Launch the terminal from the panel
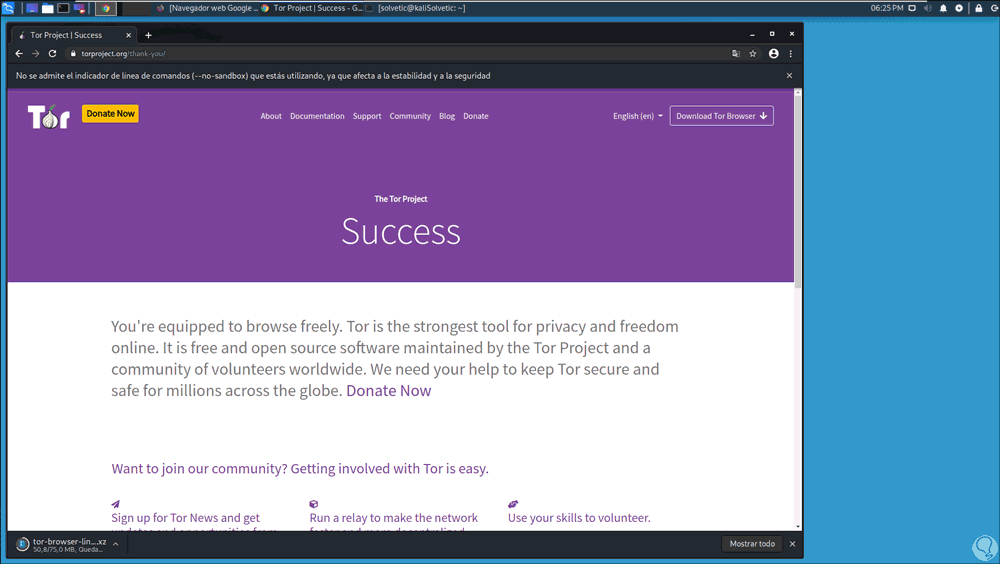This screenshot has height=564, width=1000. coord(63,8)
